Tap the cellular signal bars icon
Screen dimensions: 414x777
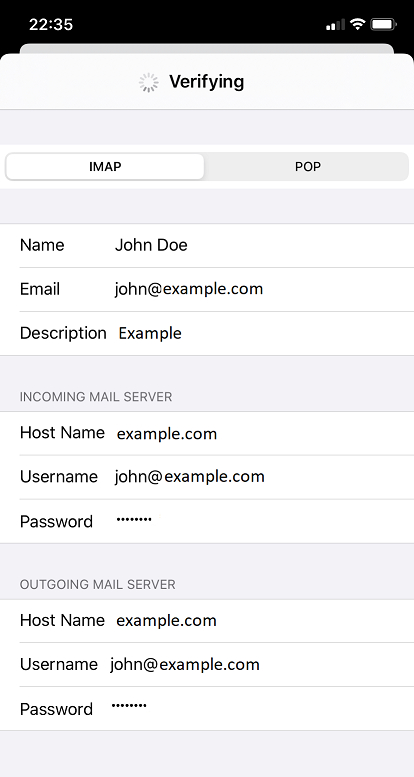335,25
